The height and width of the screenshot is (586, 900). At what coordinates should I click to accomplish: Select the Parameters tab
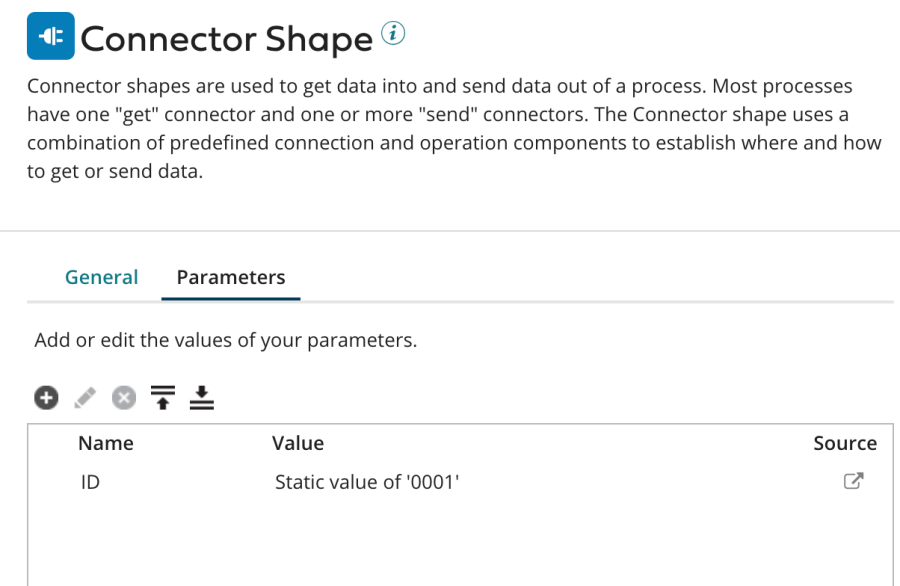pos(231,277)
